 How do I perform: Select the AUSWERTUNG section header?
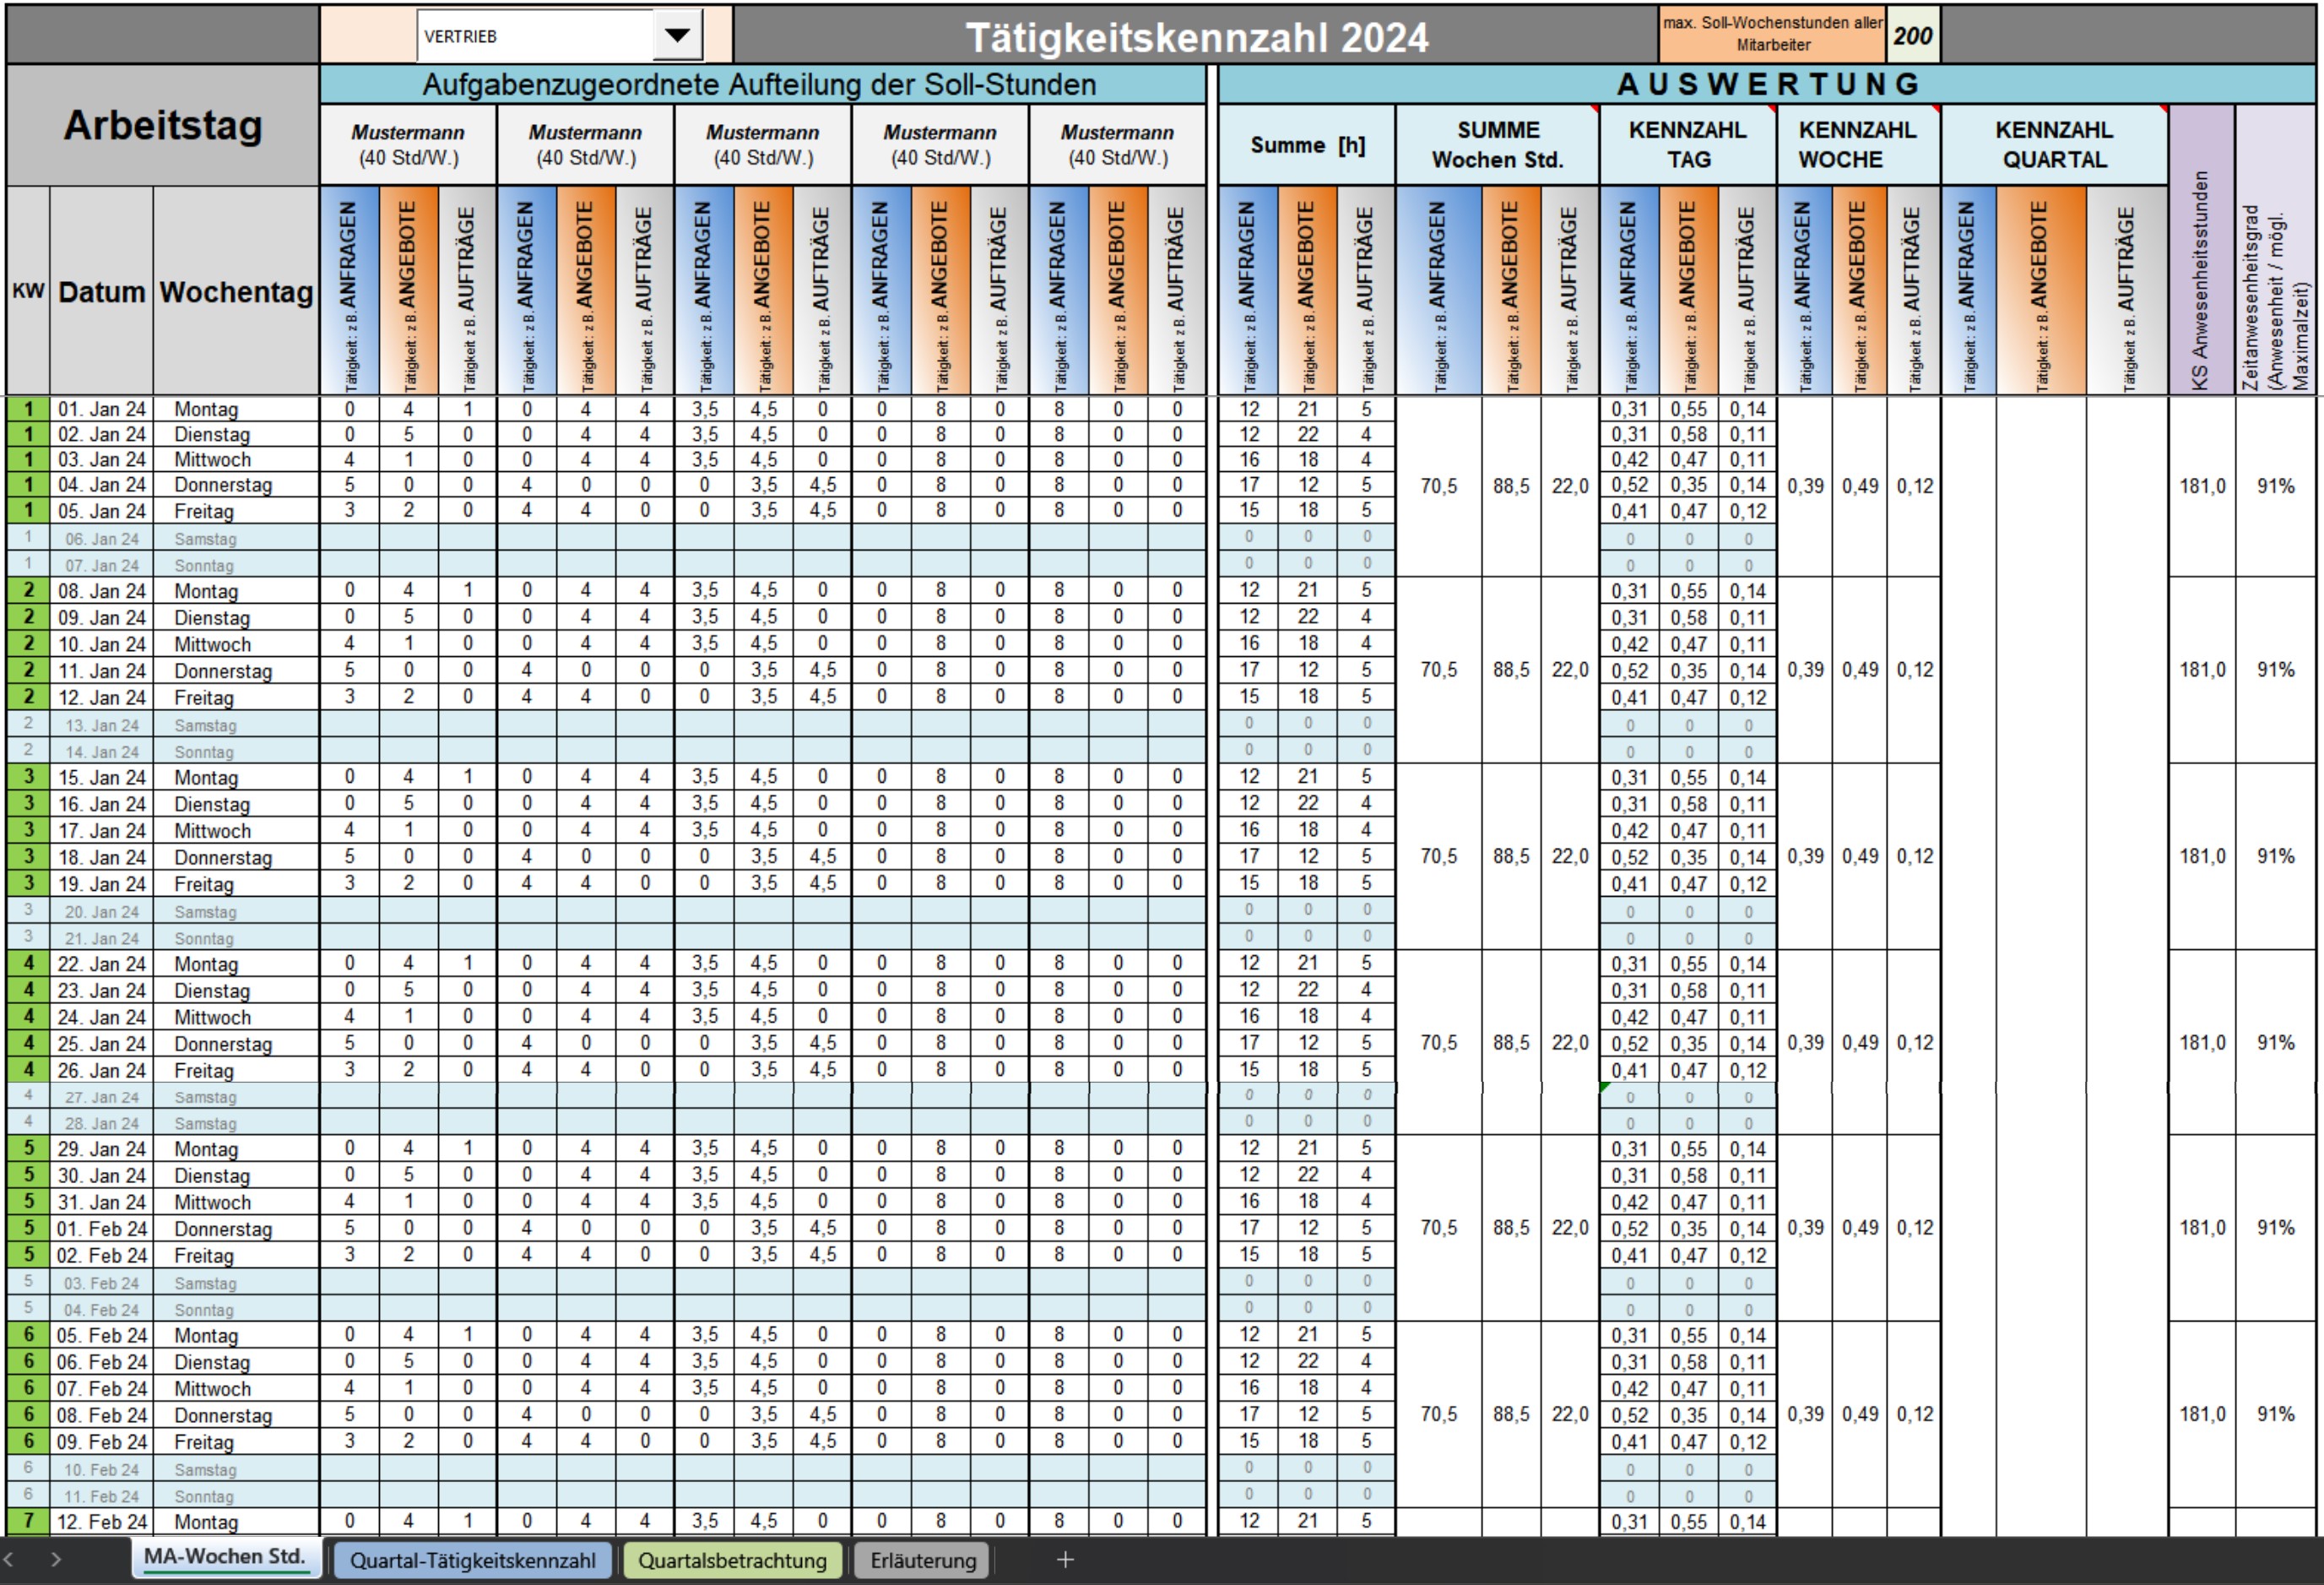(1767, 85)
